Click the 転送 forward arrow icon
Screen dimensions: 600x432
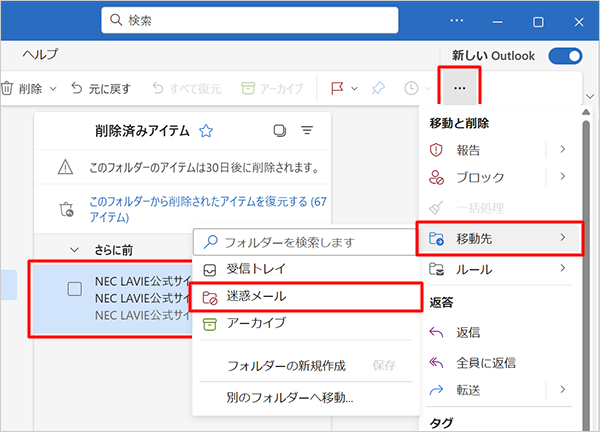[436, 390]
